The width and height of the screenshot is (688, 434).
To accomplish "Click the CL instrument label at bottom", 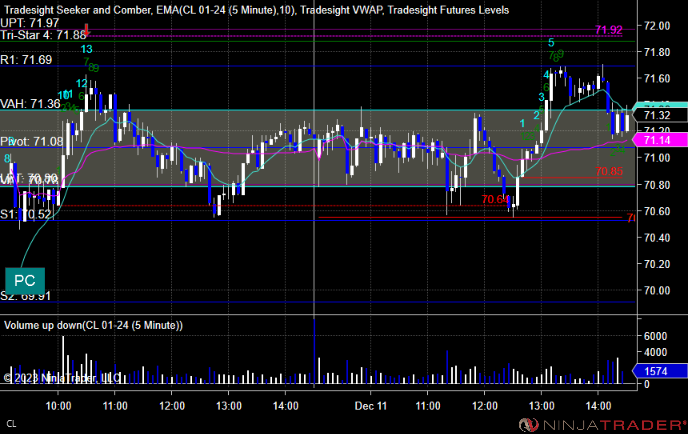I will pos(11,424).
